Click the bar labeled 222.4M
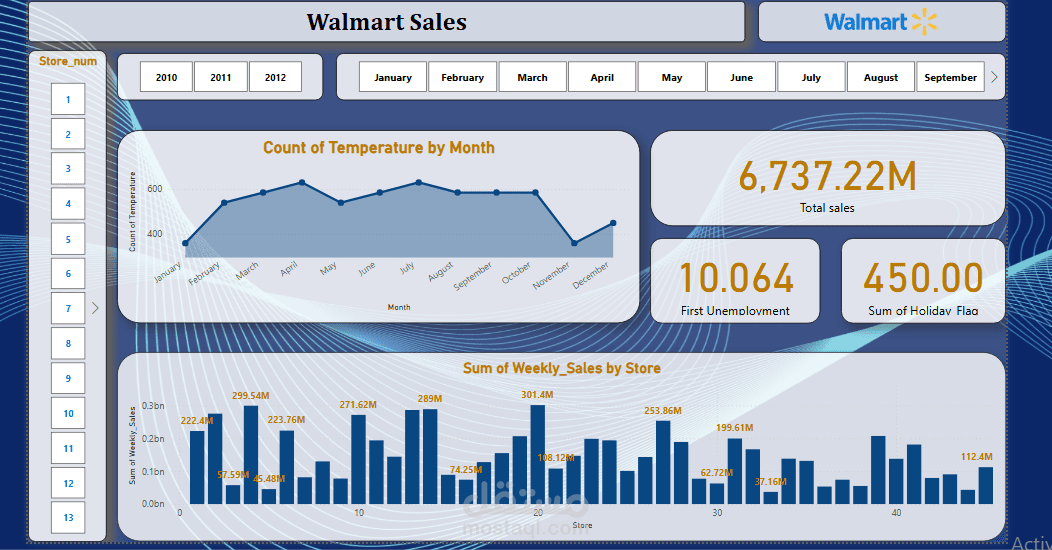 [197, 468]
